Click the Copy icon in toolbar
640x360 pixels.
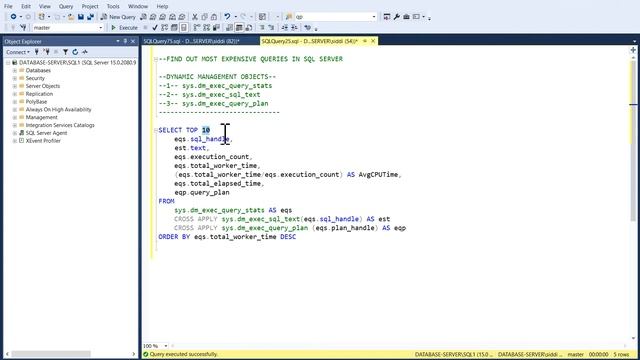204,17
